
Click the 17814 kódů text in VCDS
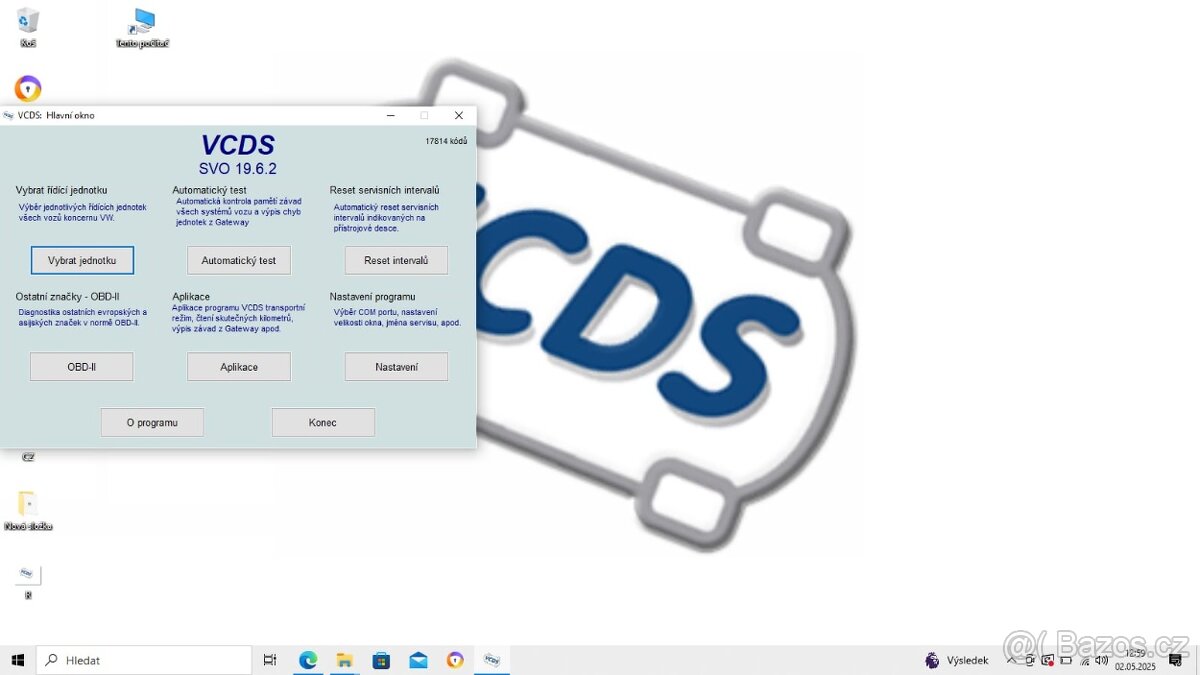tap(446, 141)
